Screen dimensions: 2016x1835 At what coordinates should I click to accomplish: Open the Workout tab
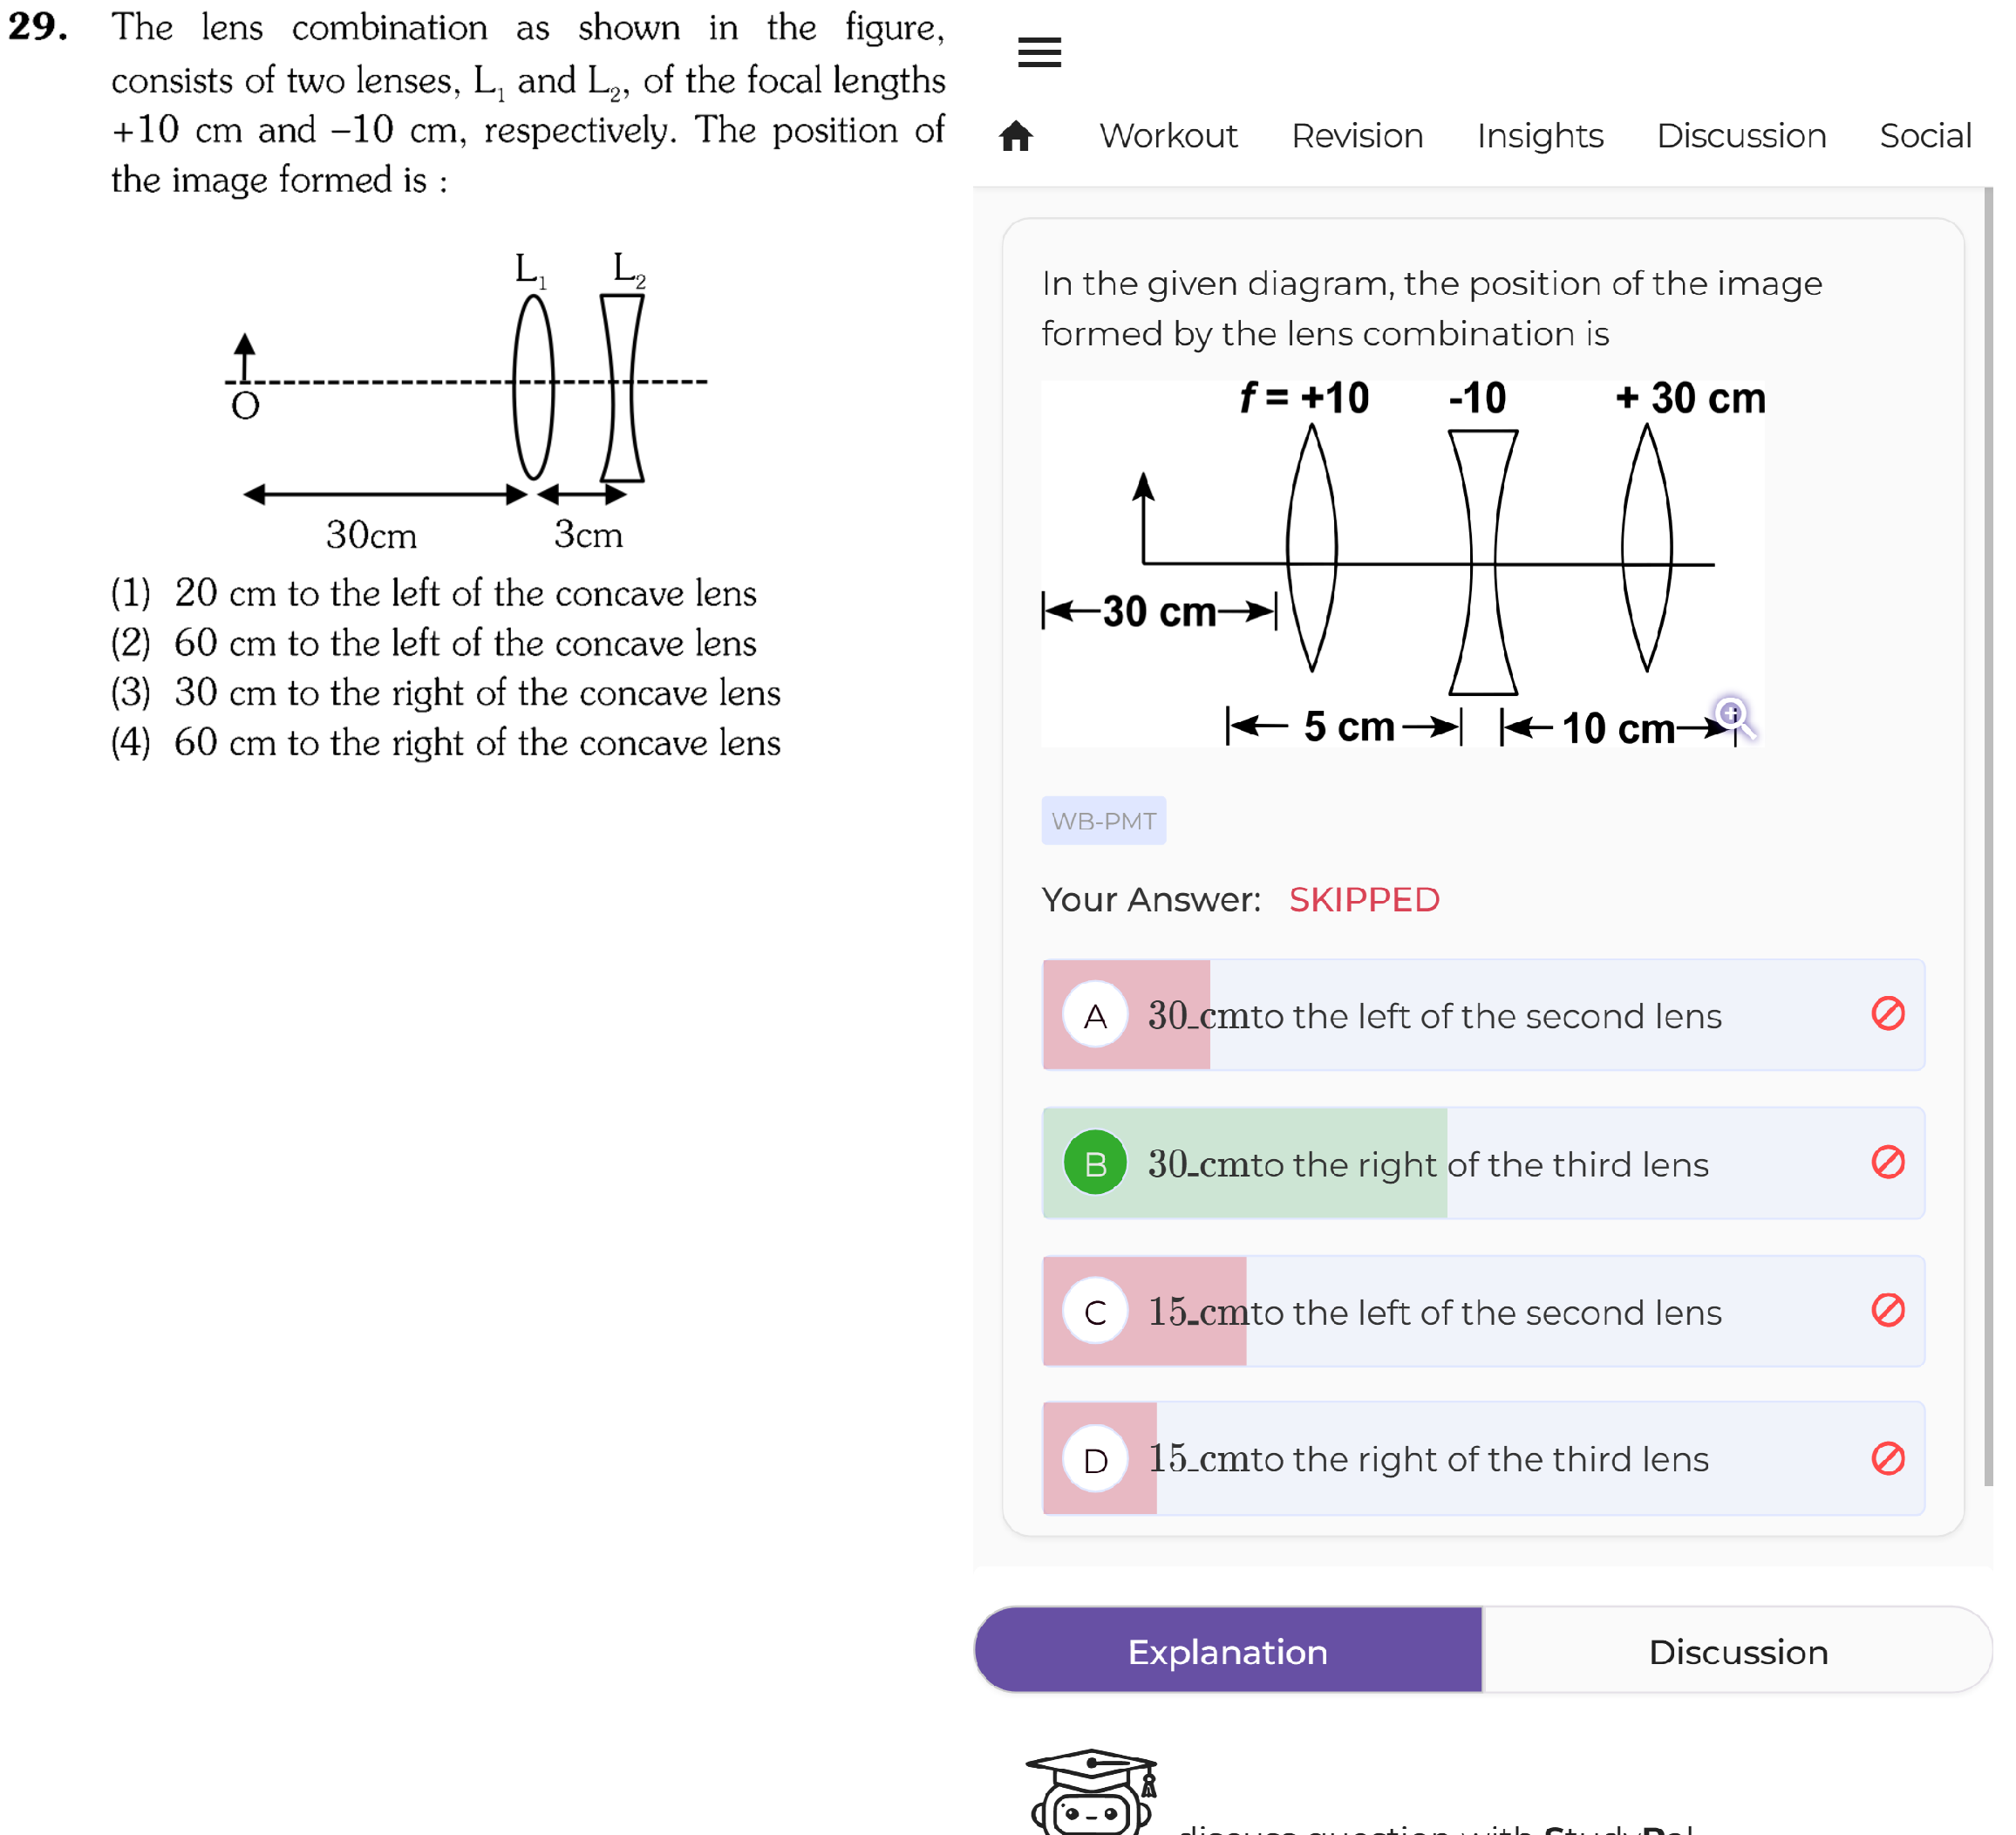coord(1168,135)
